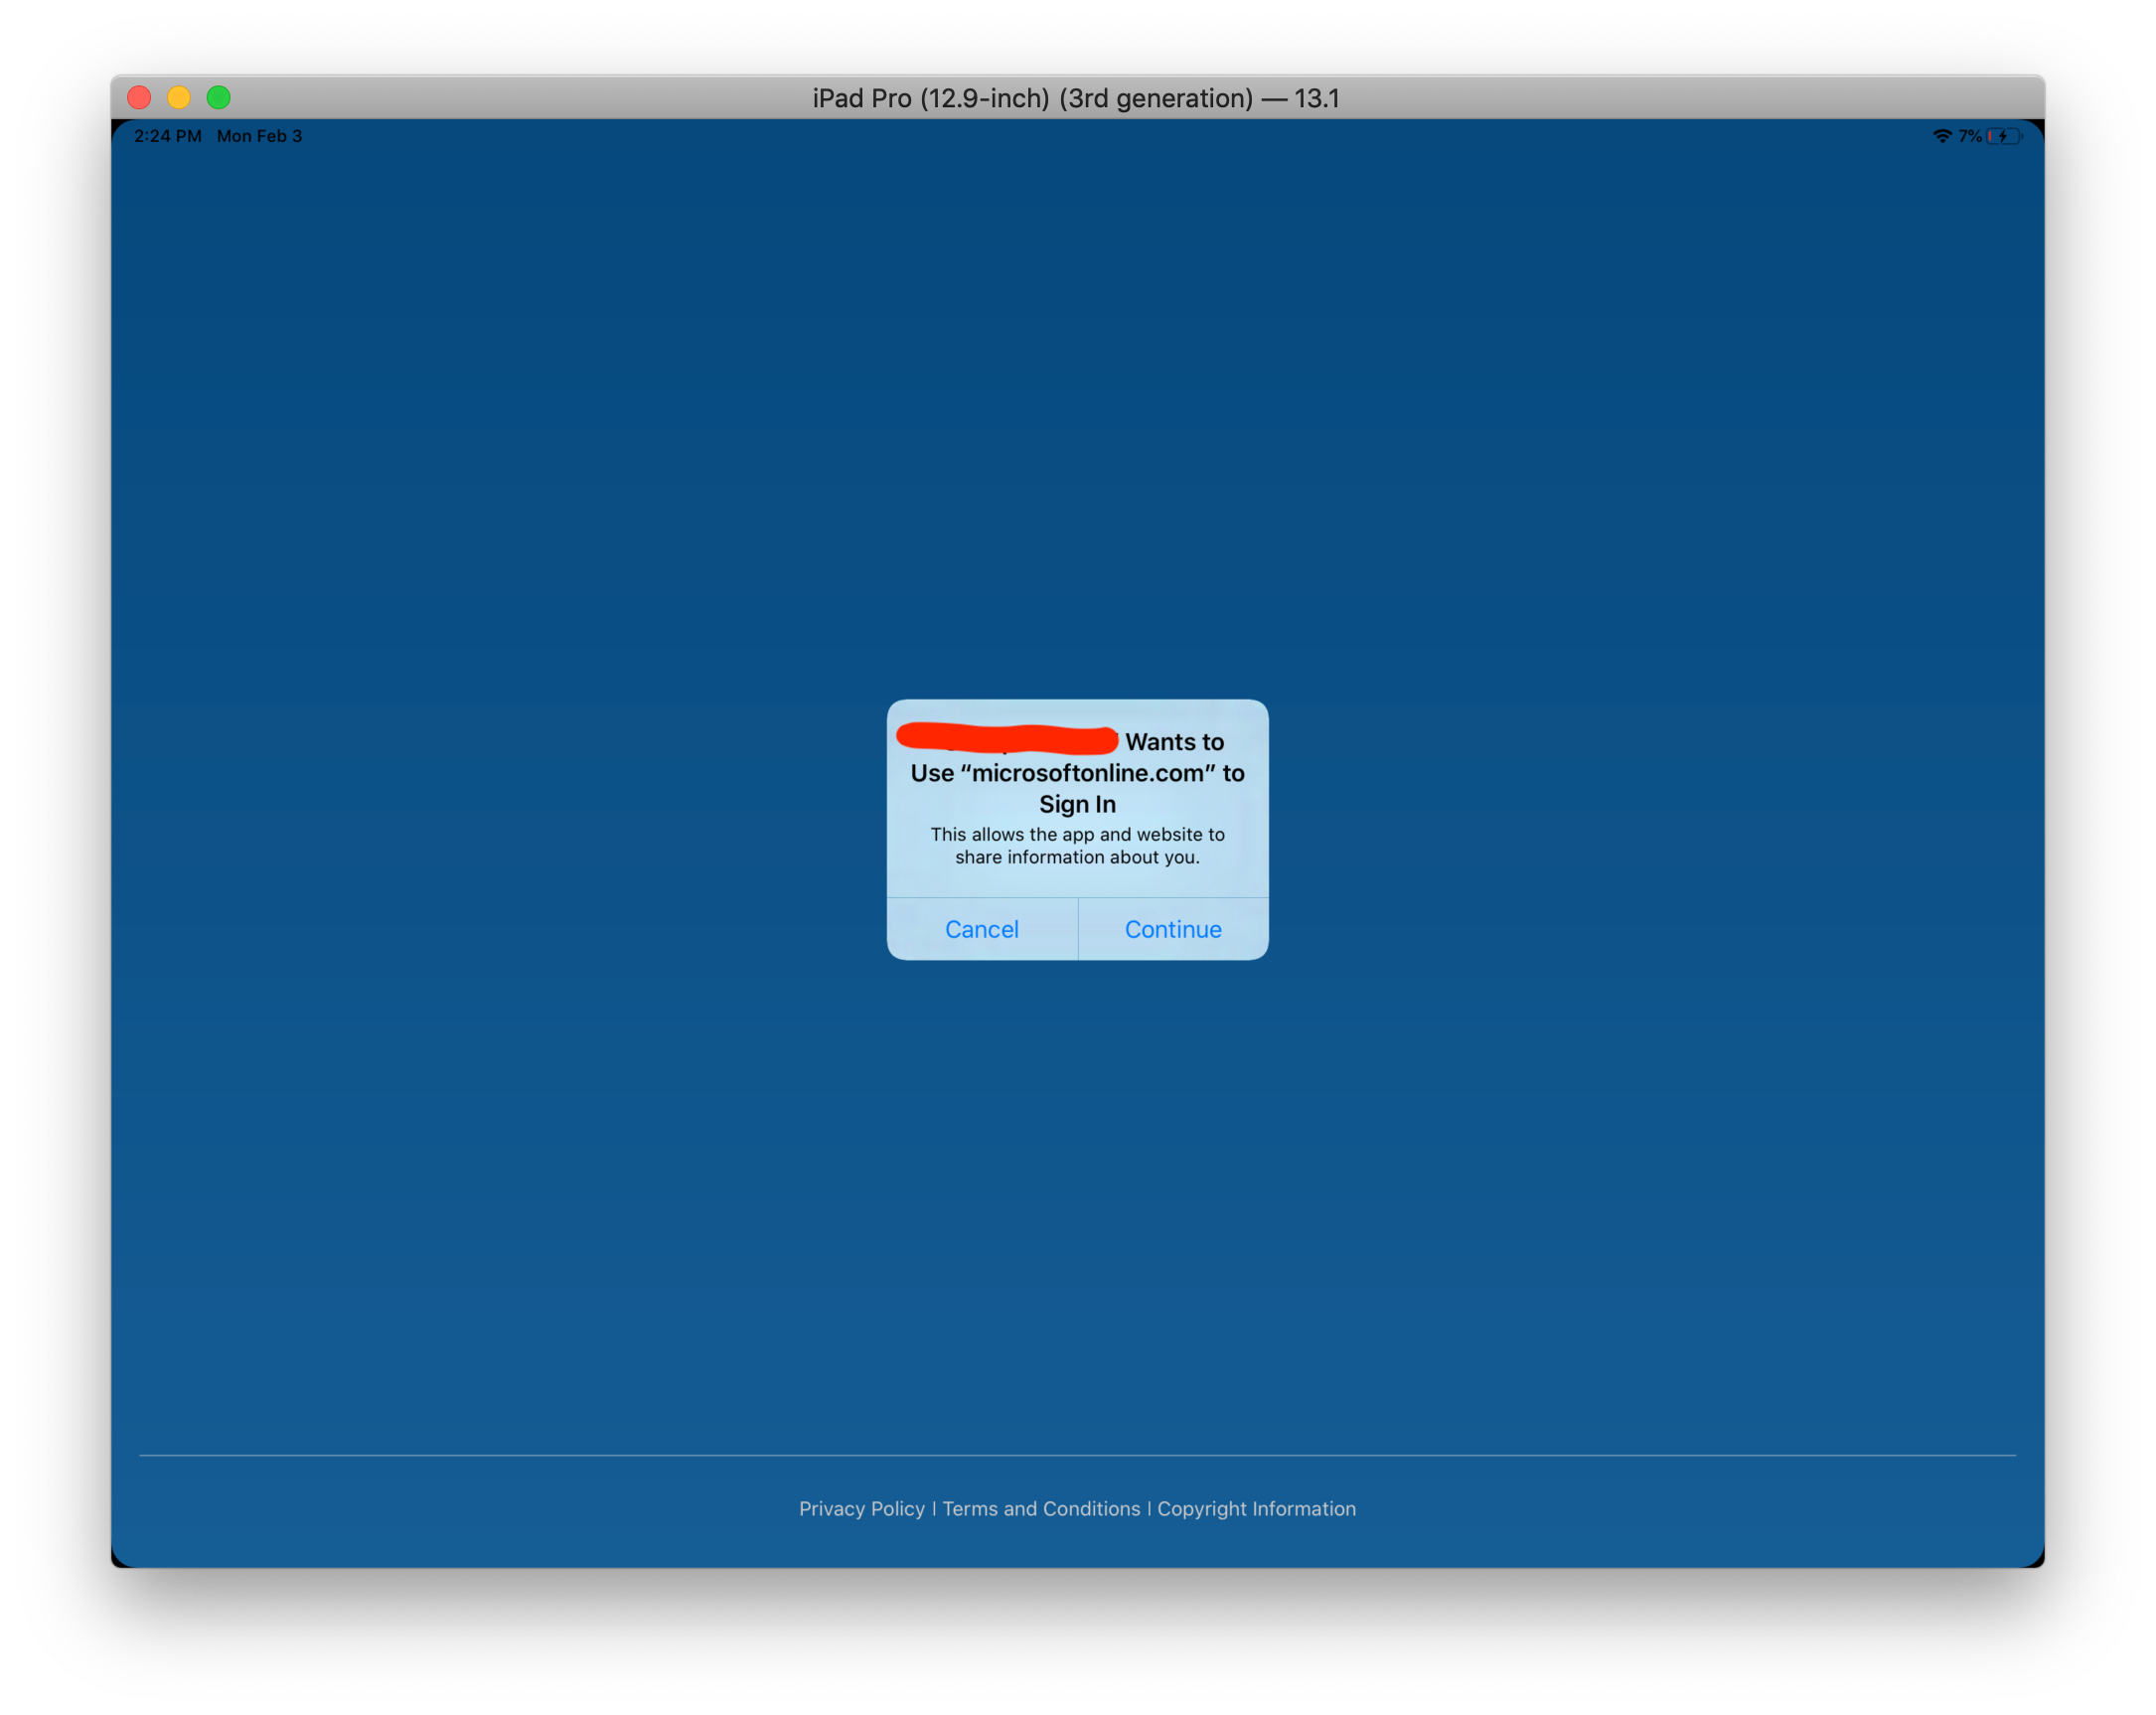Image resolution: width=2156 pixels, height=1715 pixels.
Task: Click the iPad Pro simulator title bar
Action: (1077, 97)
